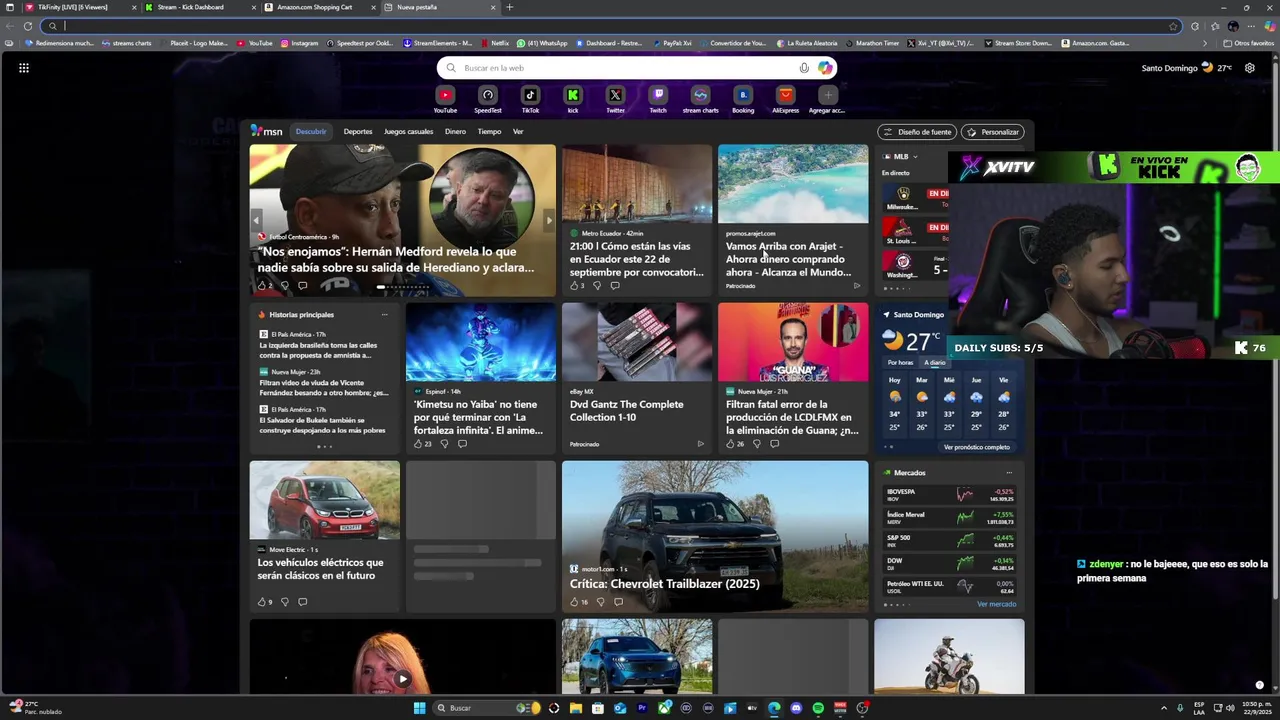Select the Dinero feed tab
Screen dimensions: 1280x720
tap(455, 132)
